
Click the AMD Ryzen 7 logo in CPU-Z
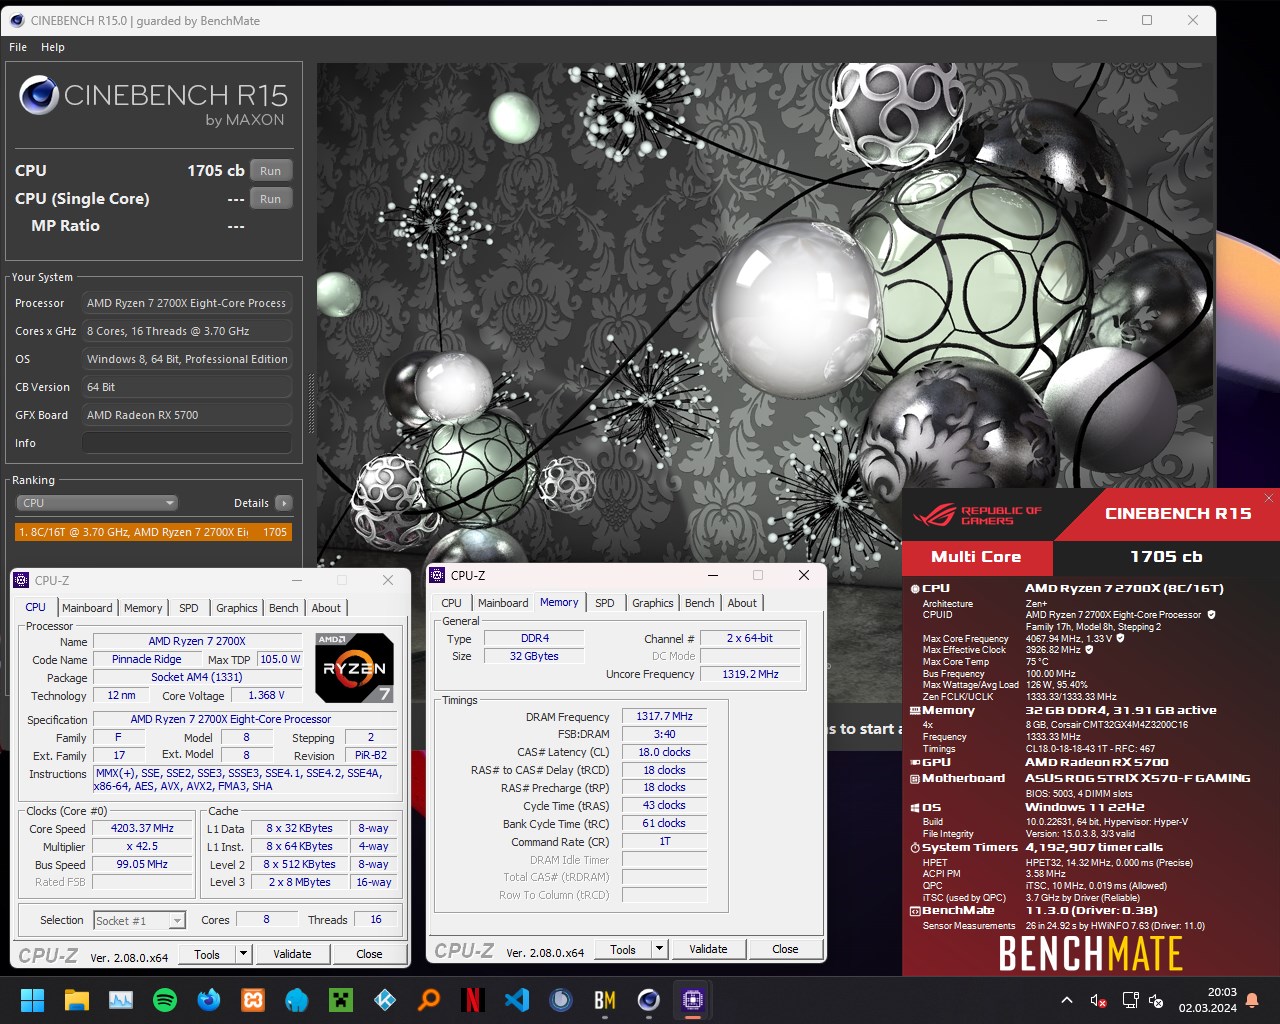[x=354, y=667]
